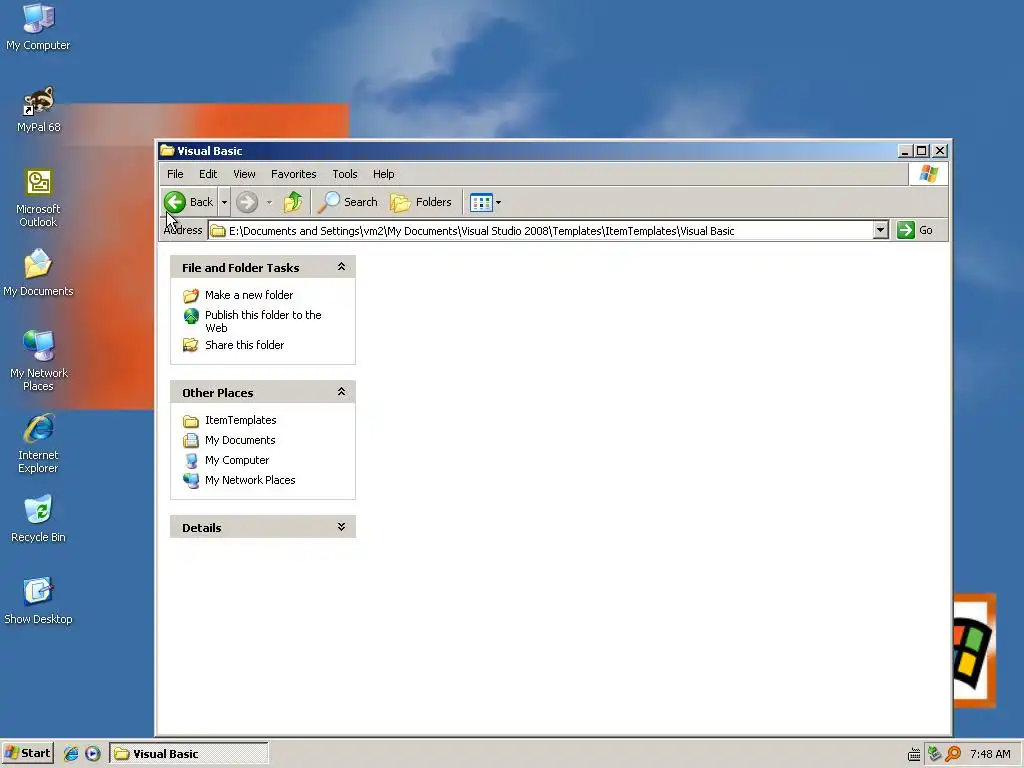Click the 7:48 AM clock
Screen dimensions: 1024x768
coord(990,754)
